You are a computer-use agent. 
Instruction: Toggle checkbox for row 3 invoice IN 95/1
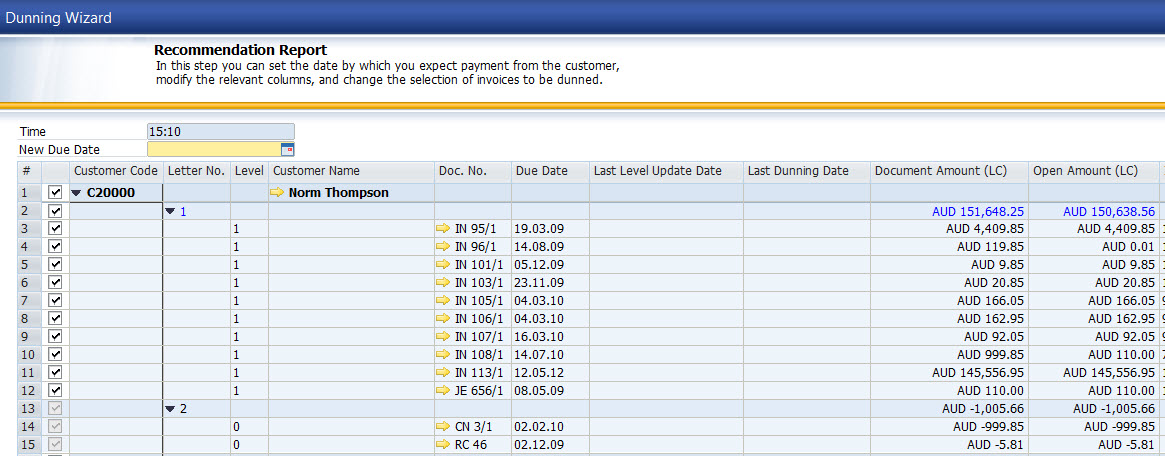55,229
